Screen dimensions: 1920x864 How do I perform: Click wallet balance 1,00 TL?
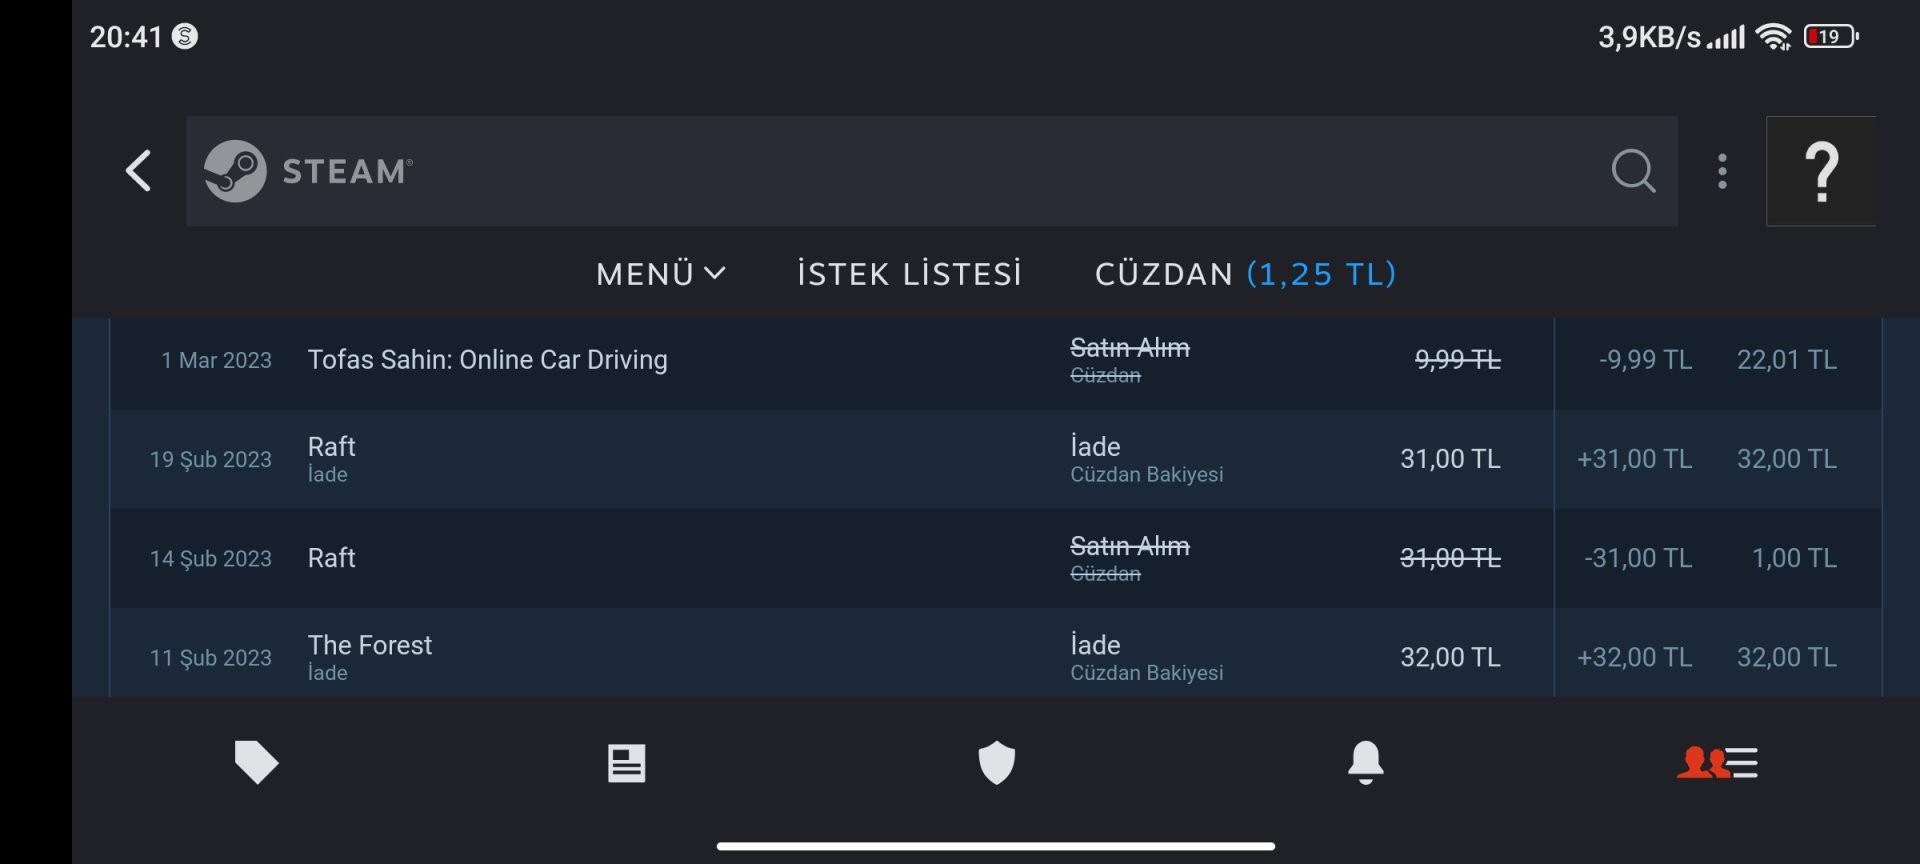click(x=1795, y=558)
